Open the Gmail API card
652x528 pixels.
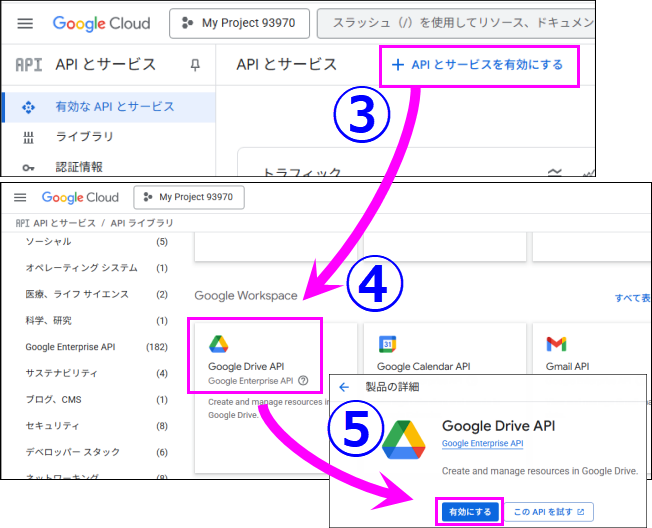click(567, 366)
